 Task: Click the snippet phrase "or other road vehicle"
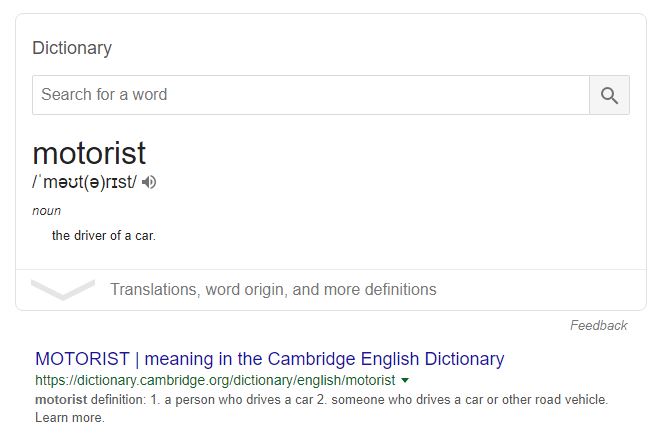click(536, 399)
